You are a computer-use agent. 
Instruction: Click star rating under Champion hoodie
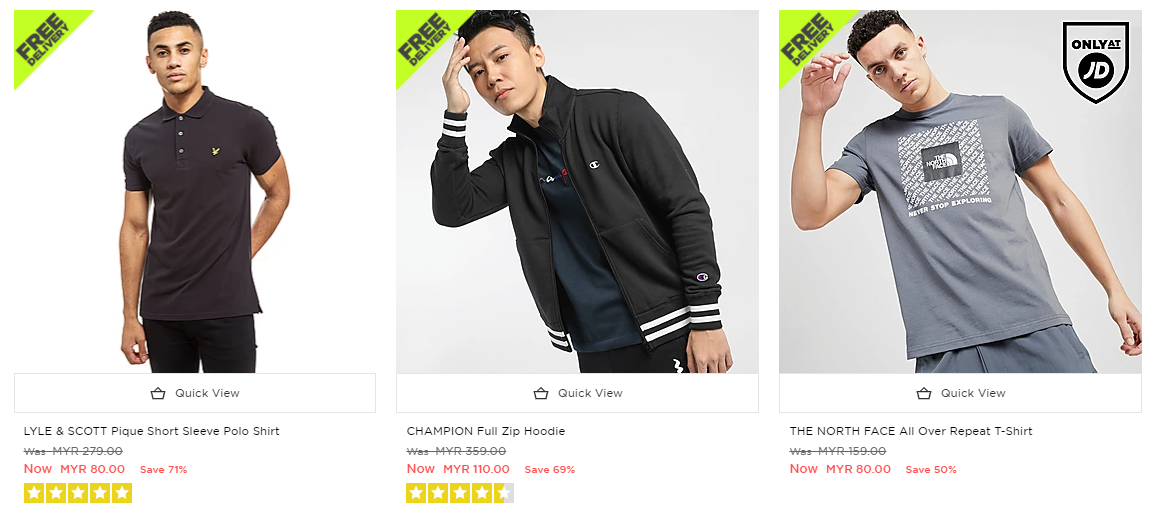460,493
